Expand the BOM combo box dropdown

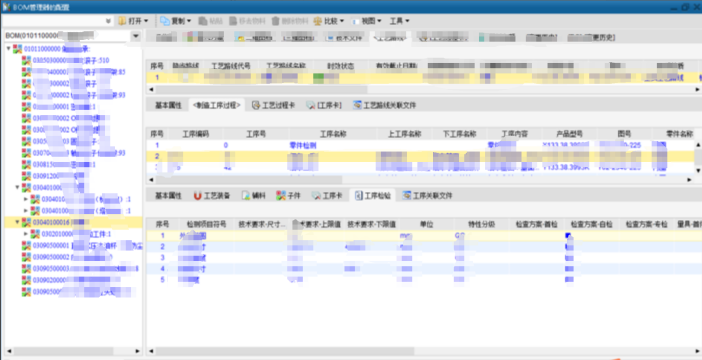[x=136, y=36]
